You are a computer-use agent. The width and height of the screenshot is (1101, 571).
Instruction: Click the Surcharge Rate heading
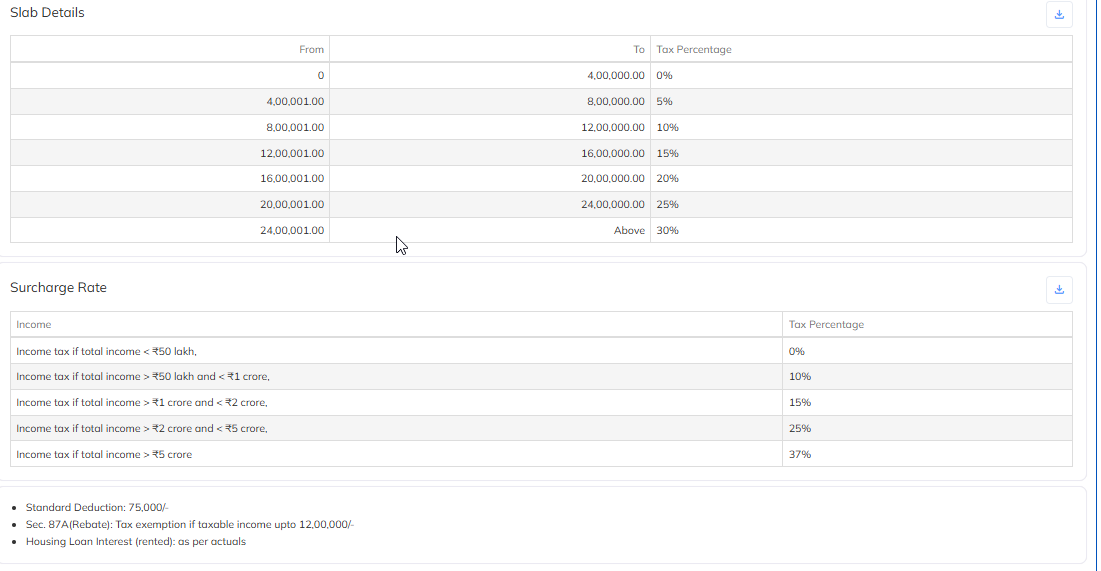(x=58, y=288)
